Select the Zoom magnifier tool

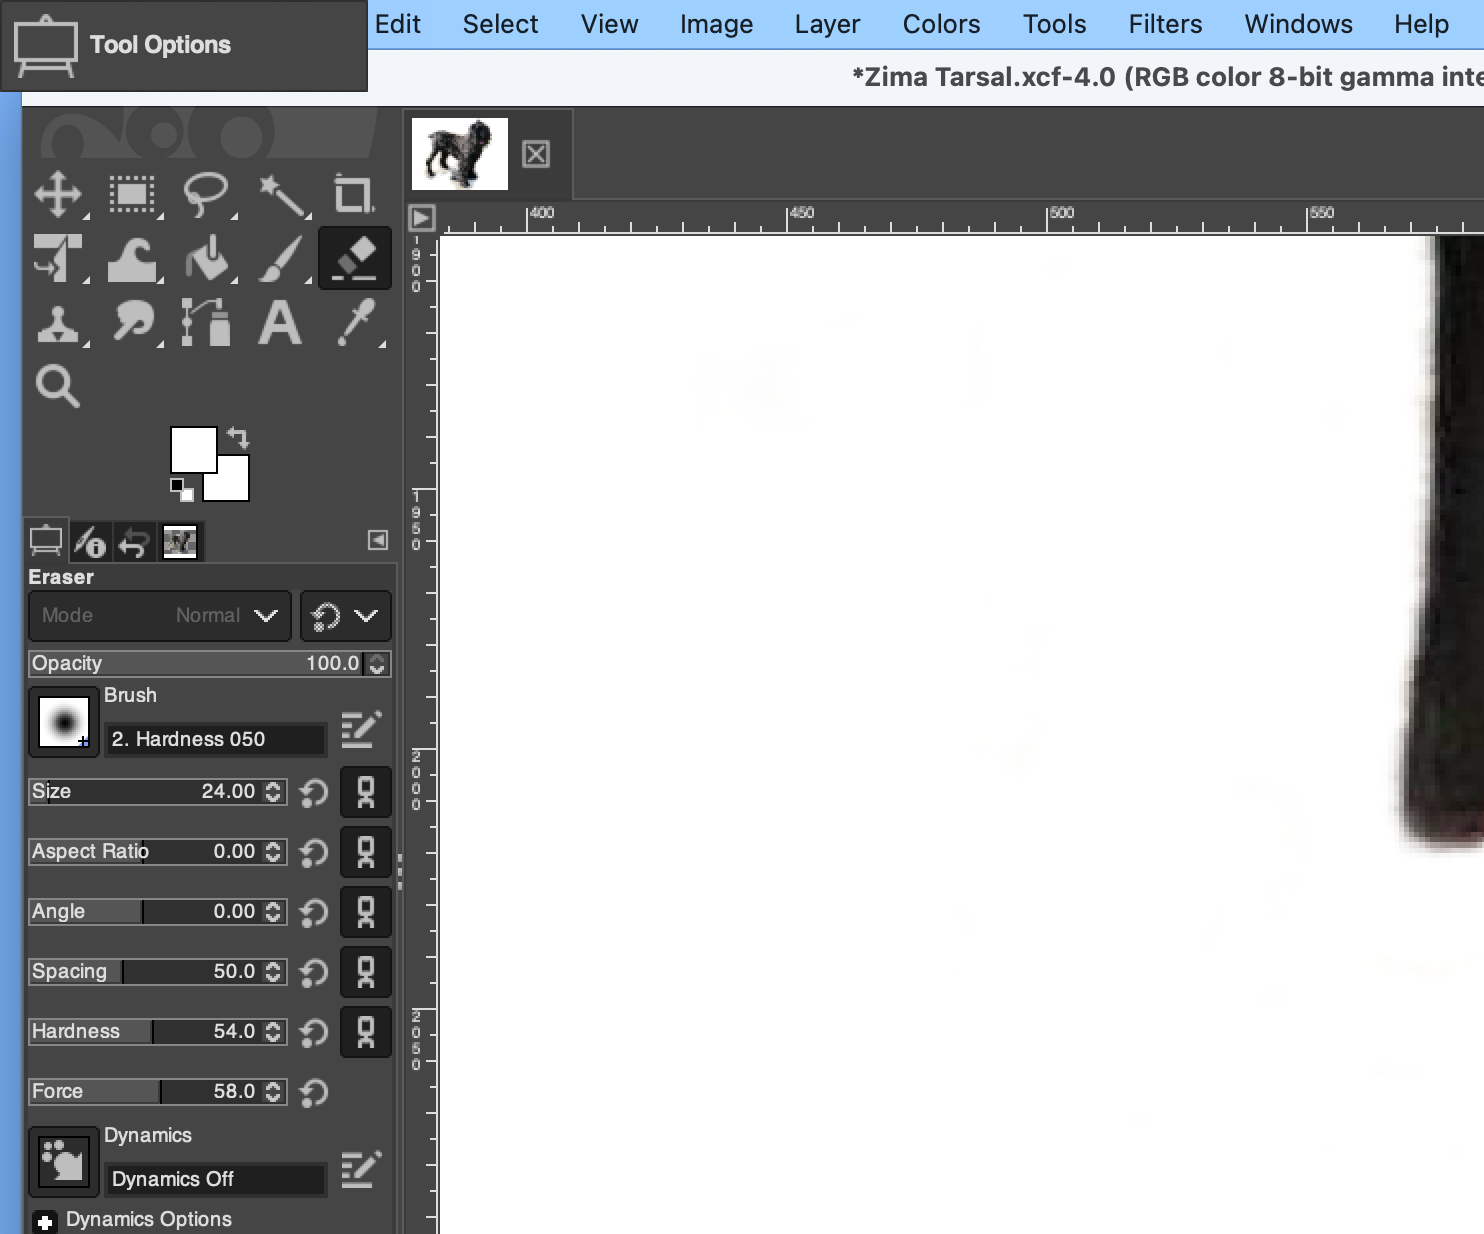[58, 386]
